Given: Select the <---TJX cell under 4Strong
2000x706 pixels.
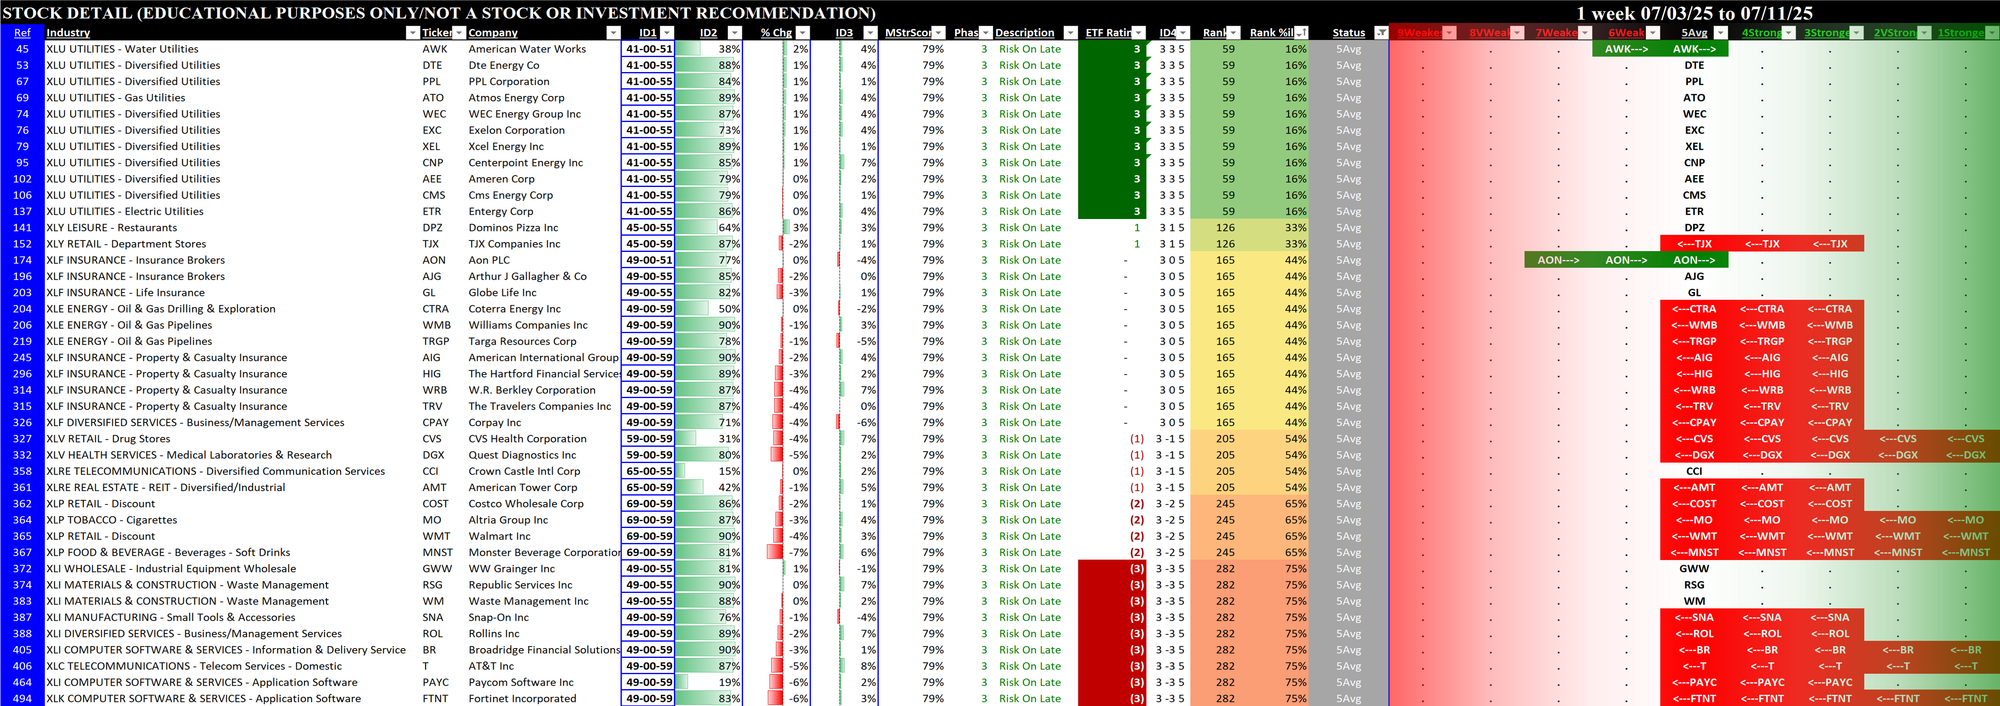Looking at the screenshot, I should (x=1762, y=244).
